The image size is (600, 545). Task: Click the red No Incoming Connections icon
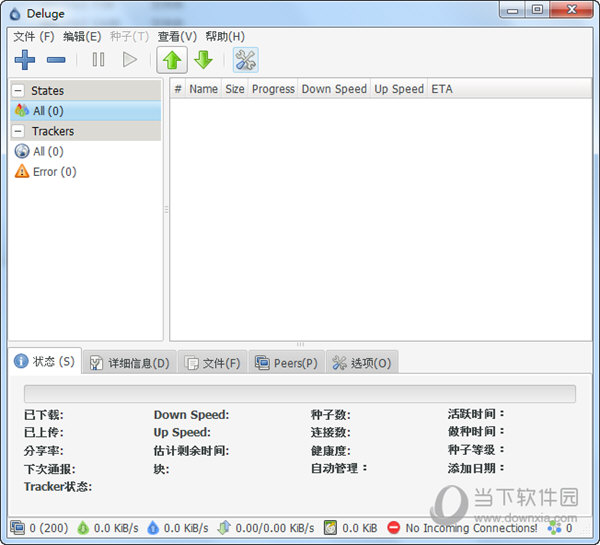click(393, 528)
